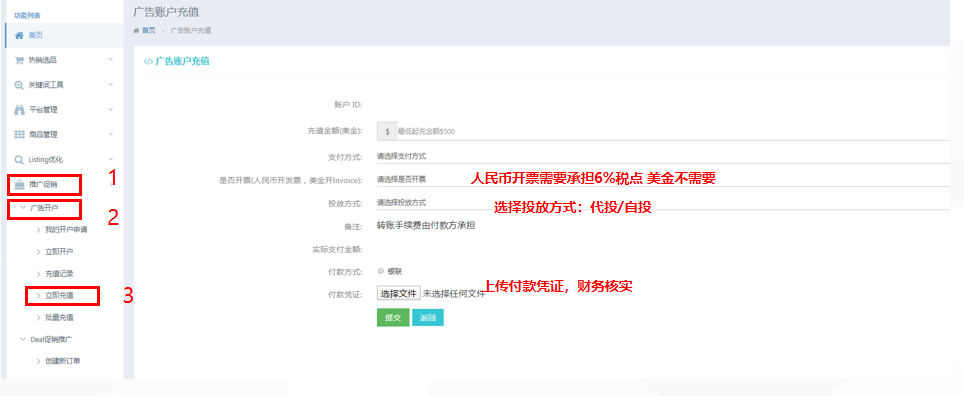Click the home icon beside 首页 in sidebar

click(x=19, y=36)
